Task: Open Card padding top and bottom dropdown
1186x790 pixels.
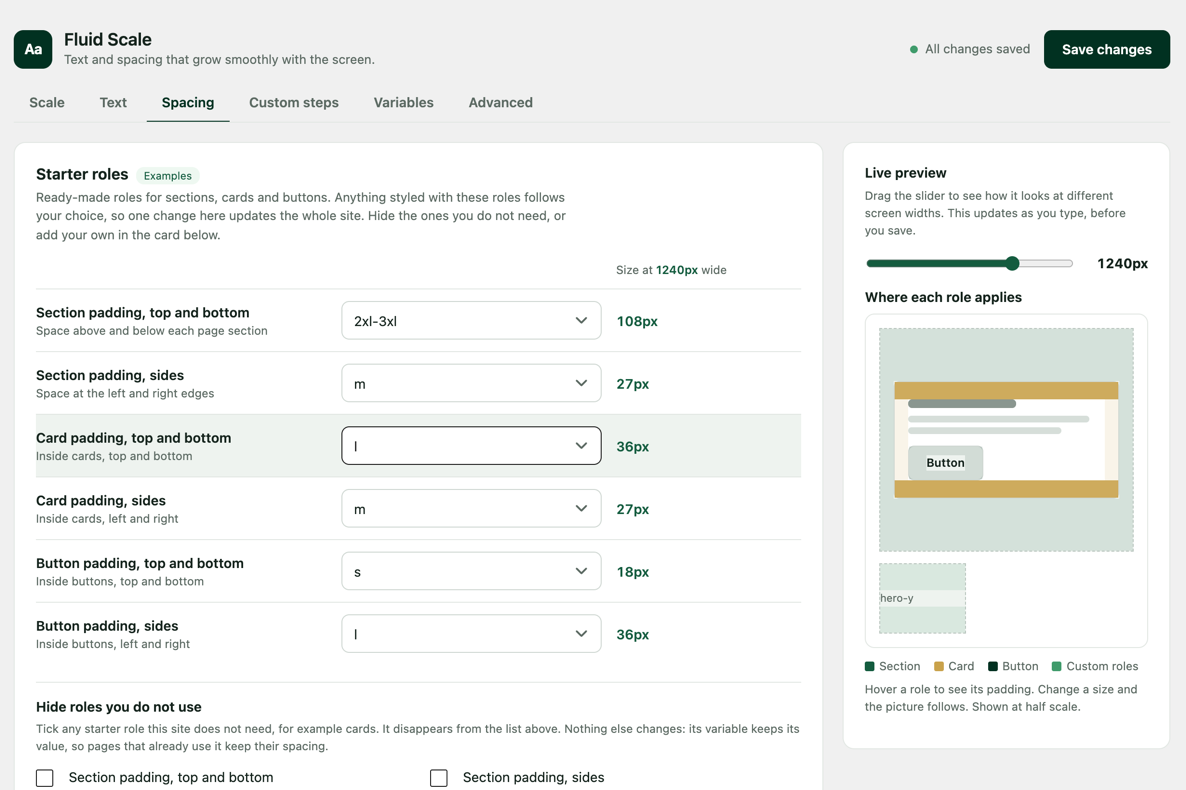Action: click(x=471, y=446)
